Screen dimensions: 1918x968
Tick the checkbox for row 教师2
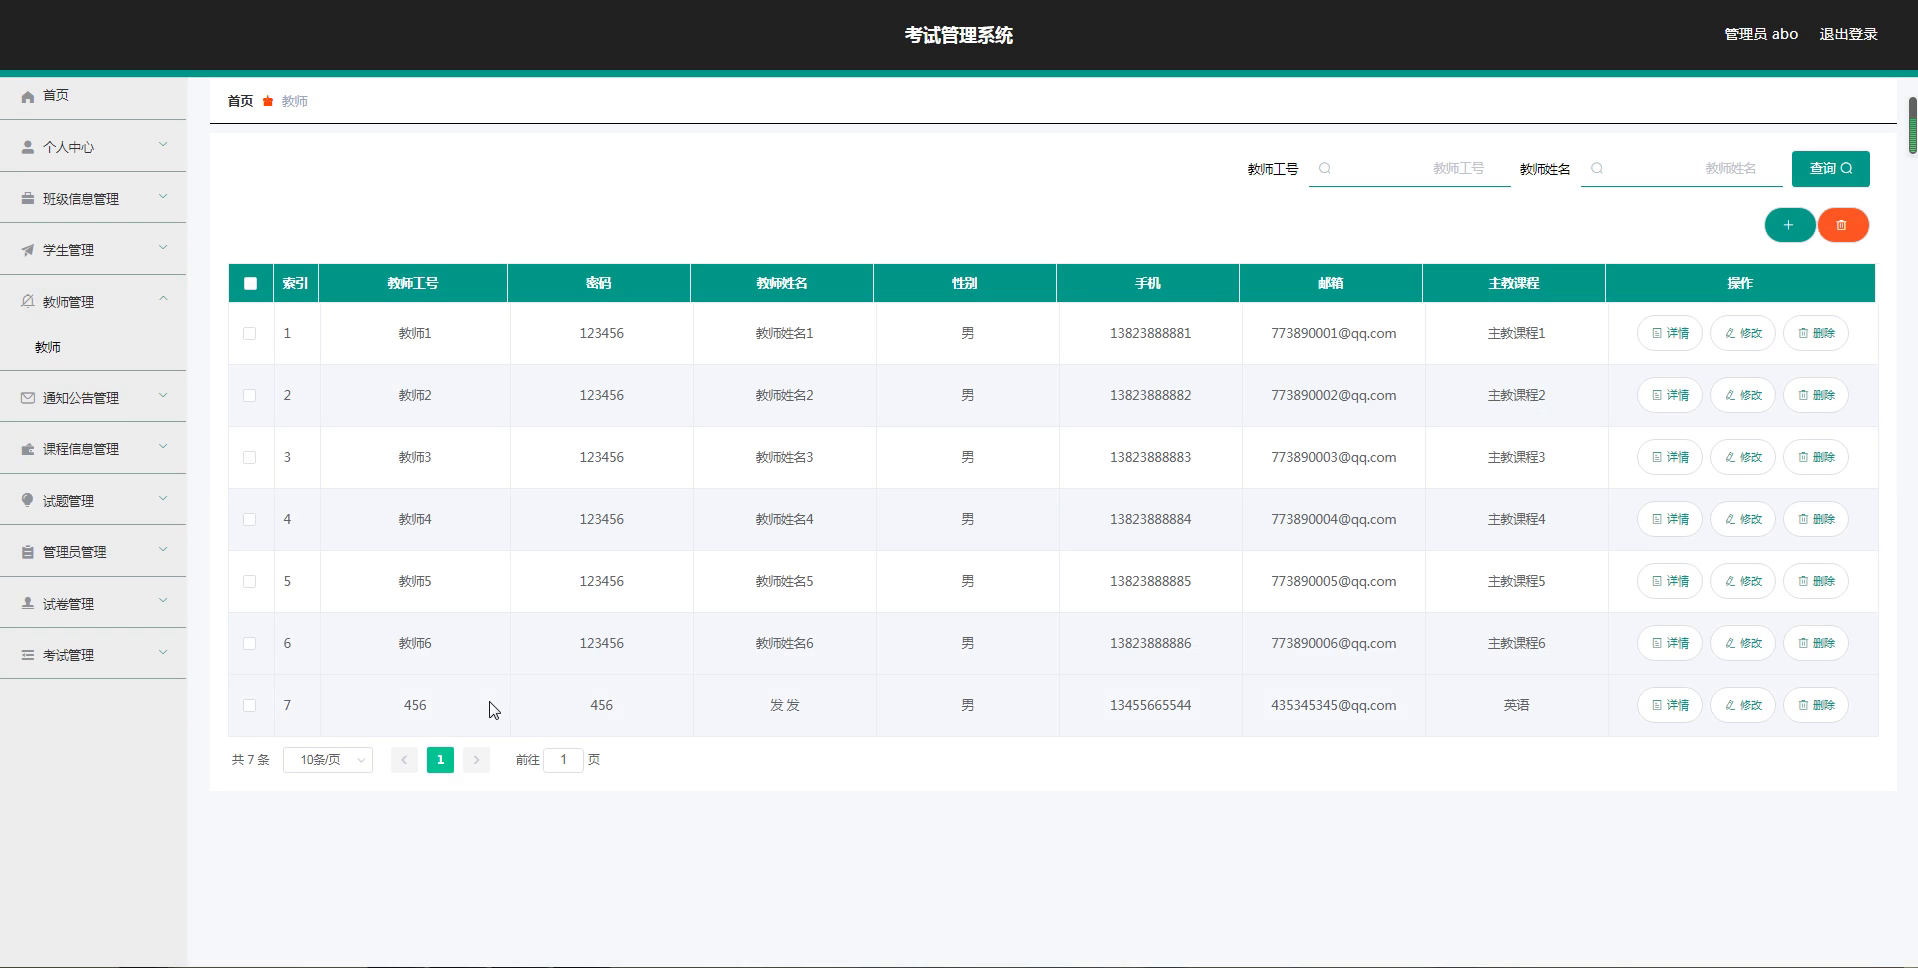click(250, 395)
